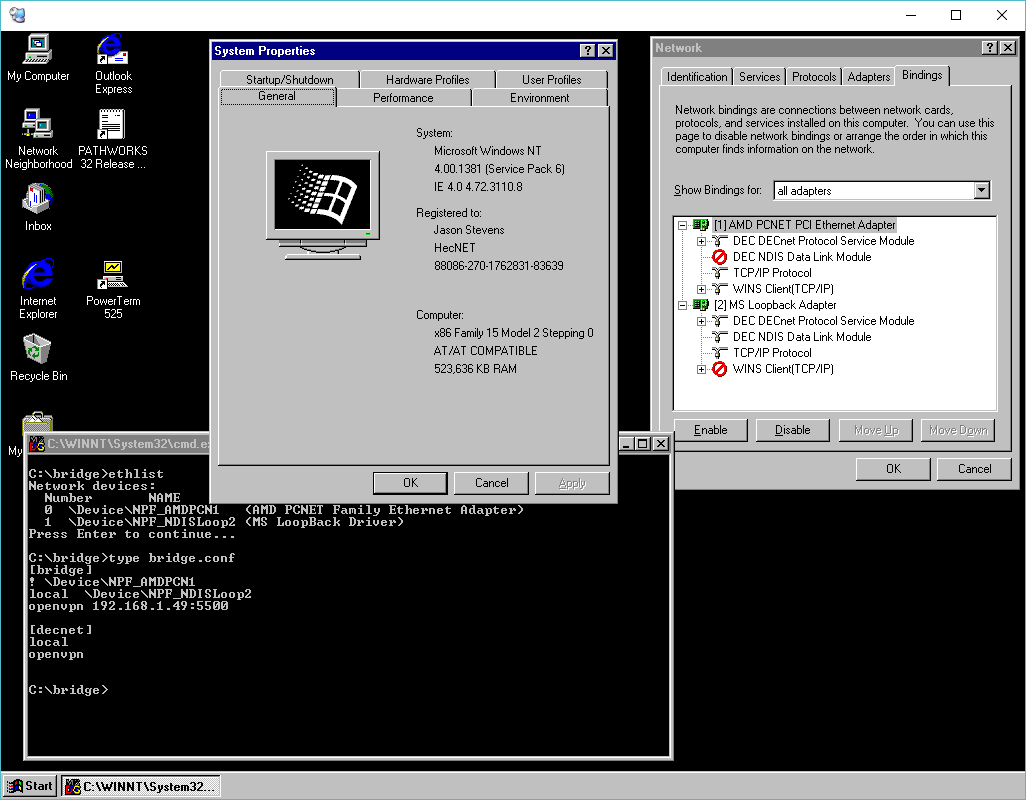Image resolution: width=1026 pixels, height=800 pixels.
Task: Click the Windows logo monitor image
Action: click(323, 205)
